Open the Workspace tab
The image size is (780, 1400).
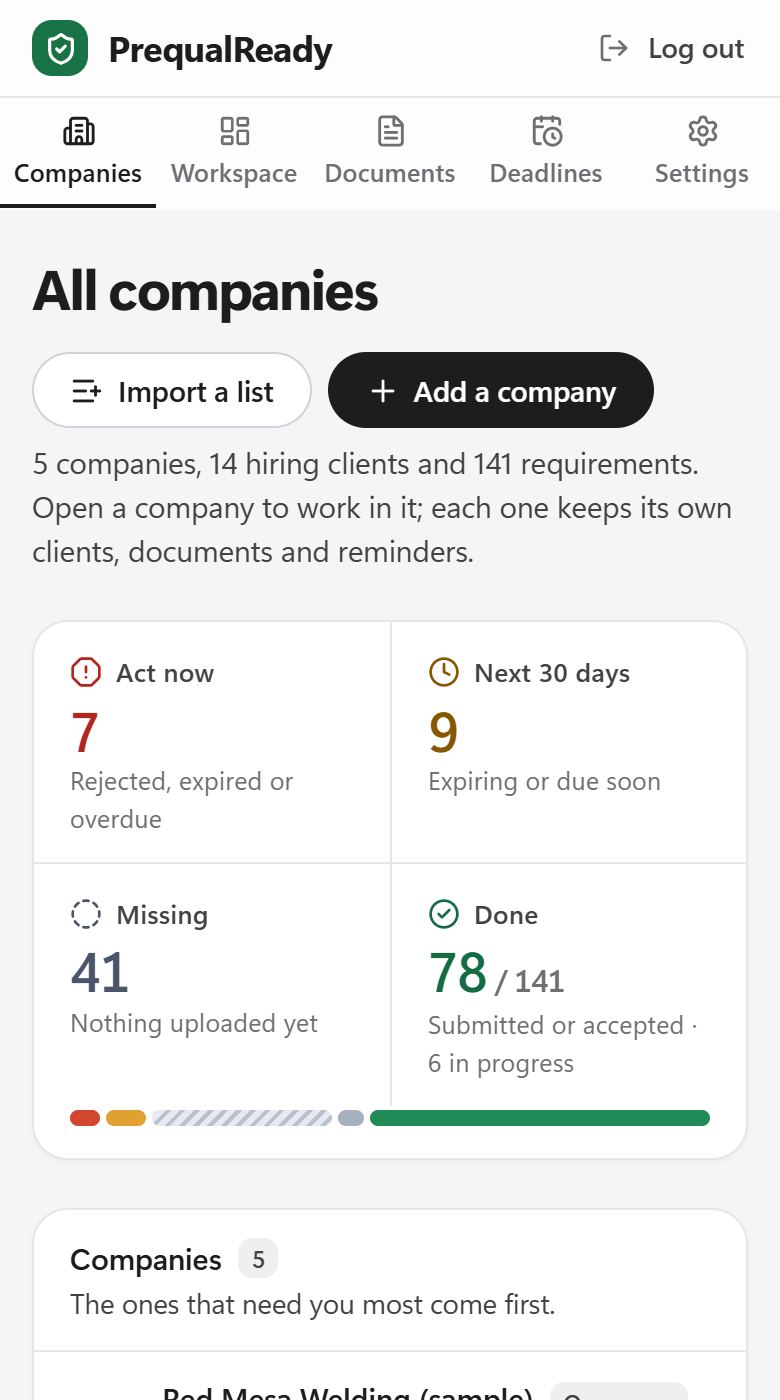click(x=234, y=153)
